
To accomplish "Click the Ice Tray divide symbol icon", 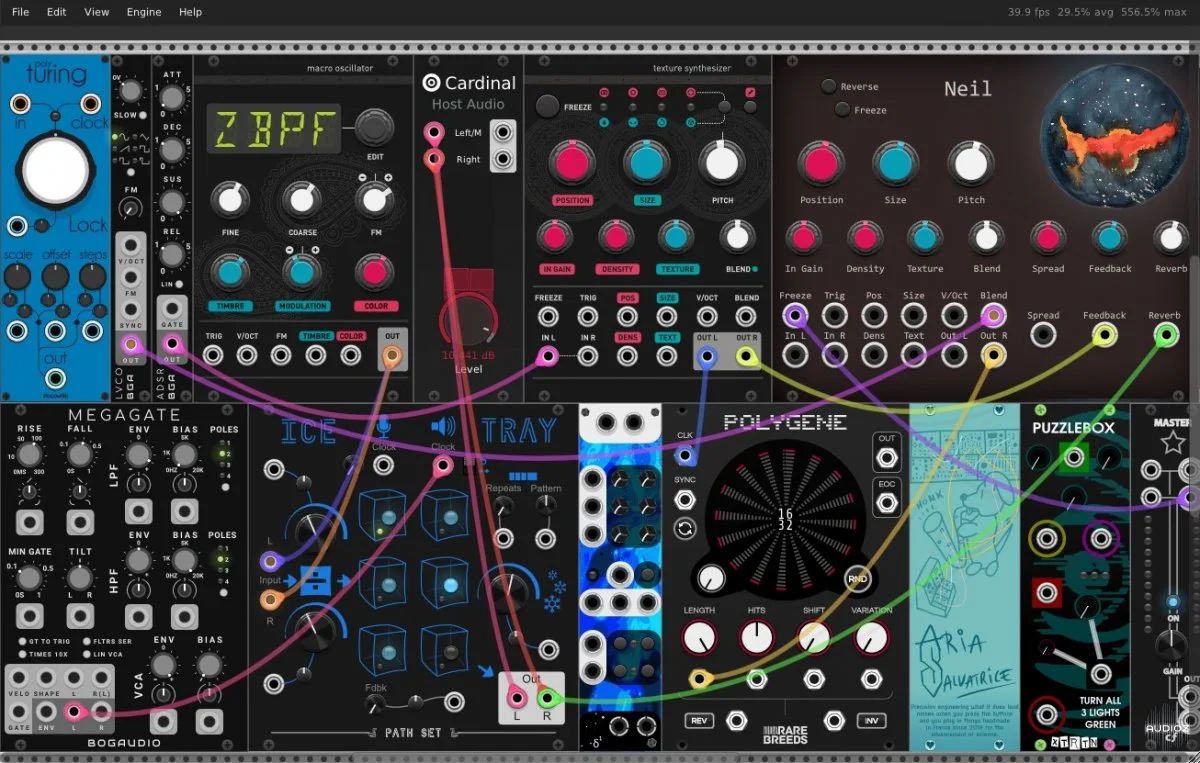I will point(315,579).
